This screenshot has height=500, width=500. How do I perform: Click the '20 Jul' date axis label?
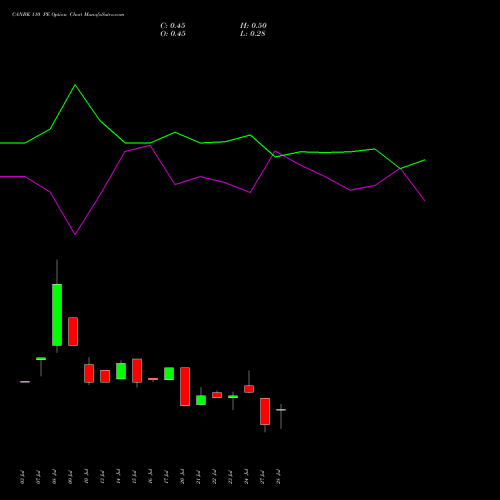point(182,477)
